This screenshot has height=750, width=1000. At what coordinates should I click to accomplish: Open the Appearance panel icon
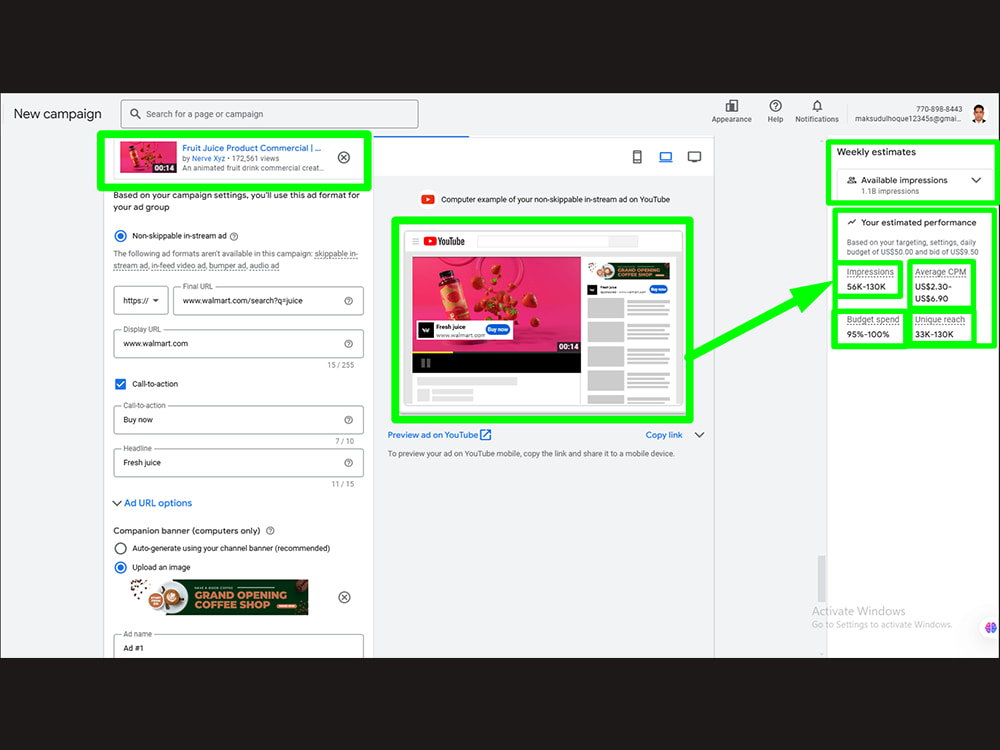pyautogui.click(x=732, y=106)
